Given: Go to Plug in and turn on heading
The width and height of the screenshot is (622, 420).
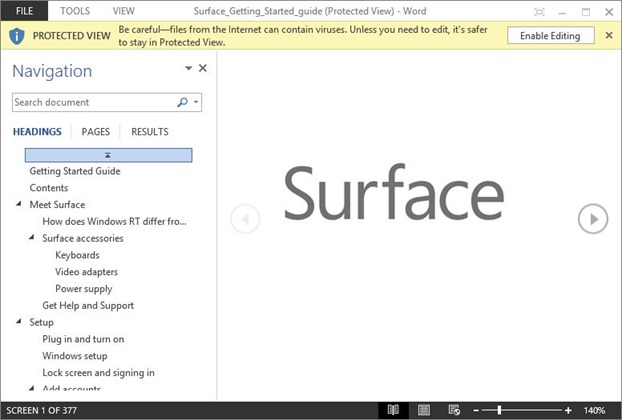Looking at the screenshot, I should 83,339.
